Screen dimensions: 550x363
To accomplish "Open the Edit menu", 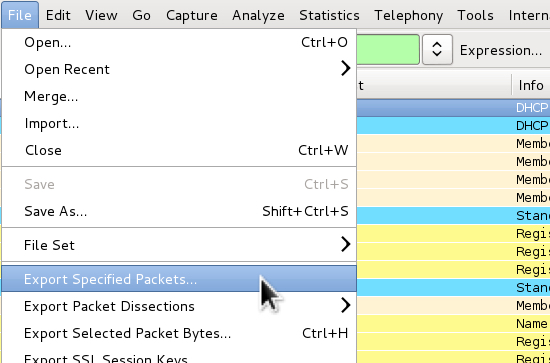I will 58,15.
